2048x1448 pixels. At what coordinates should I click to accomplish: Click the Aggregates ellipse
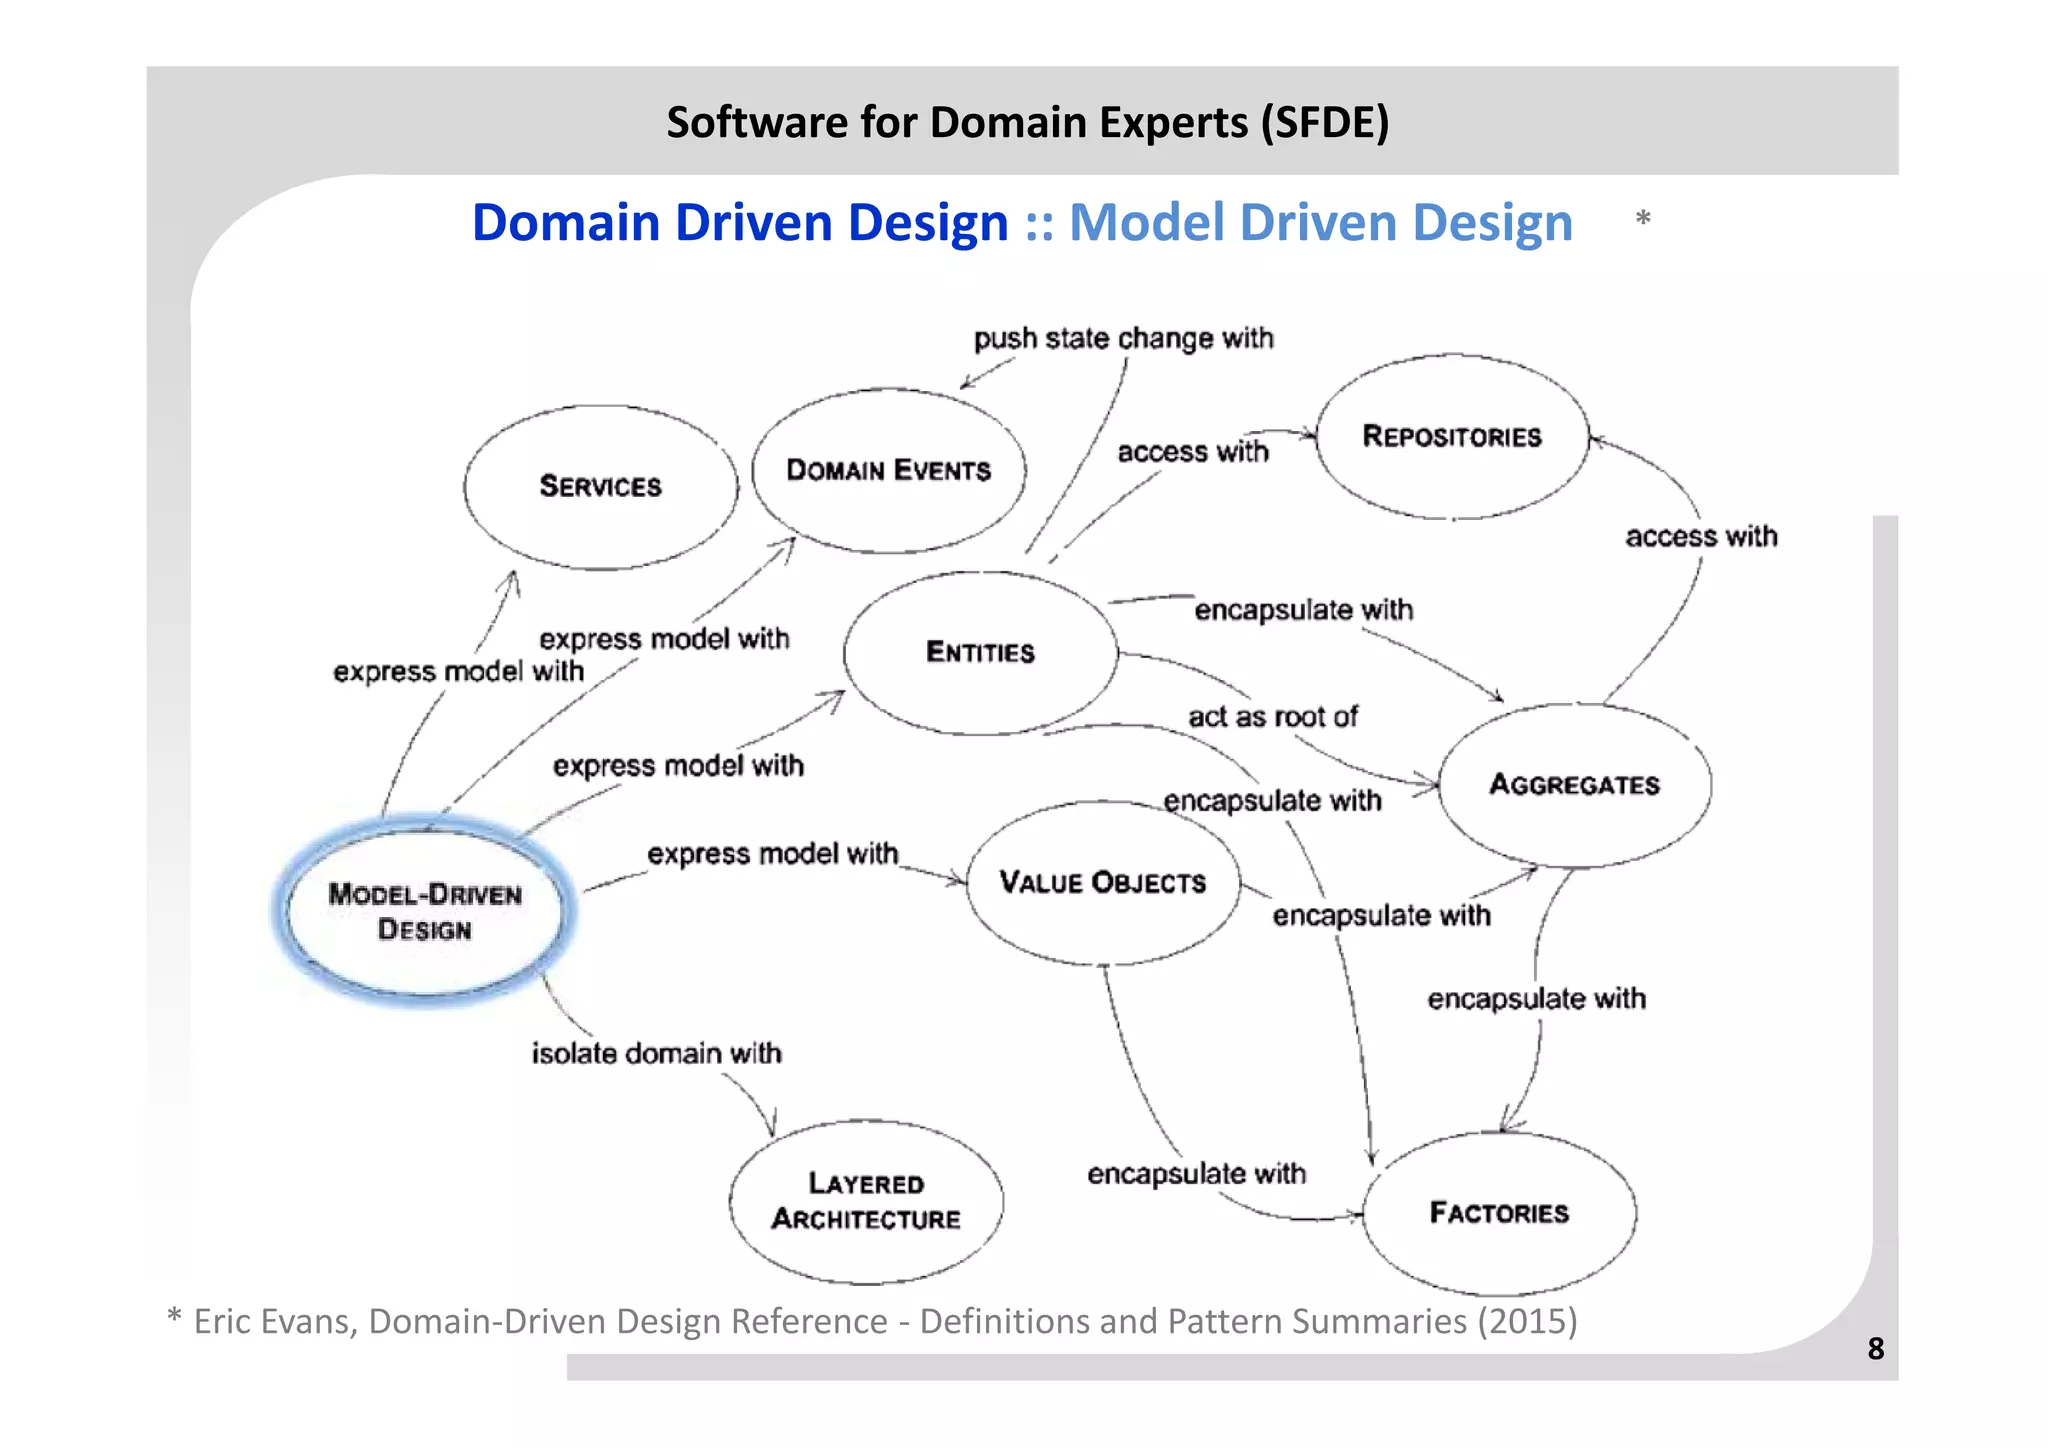(x=1575, y=785)
